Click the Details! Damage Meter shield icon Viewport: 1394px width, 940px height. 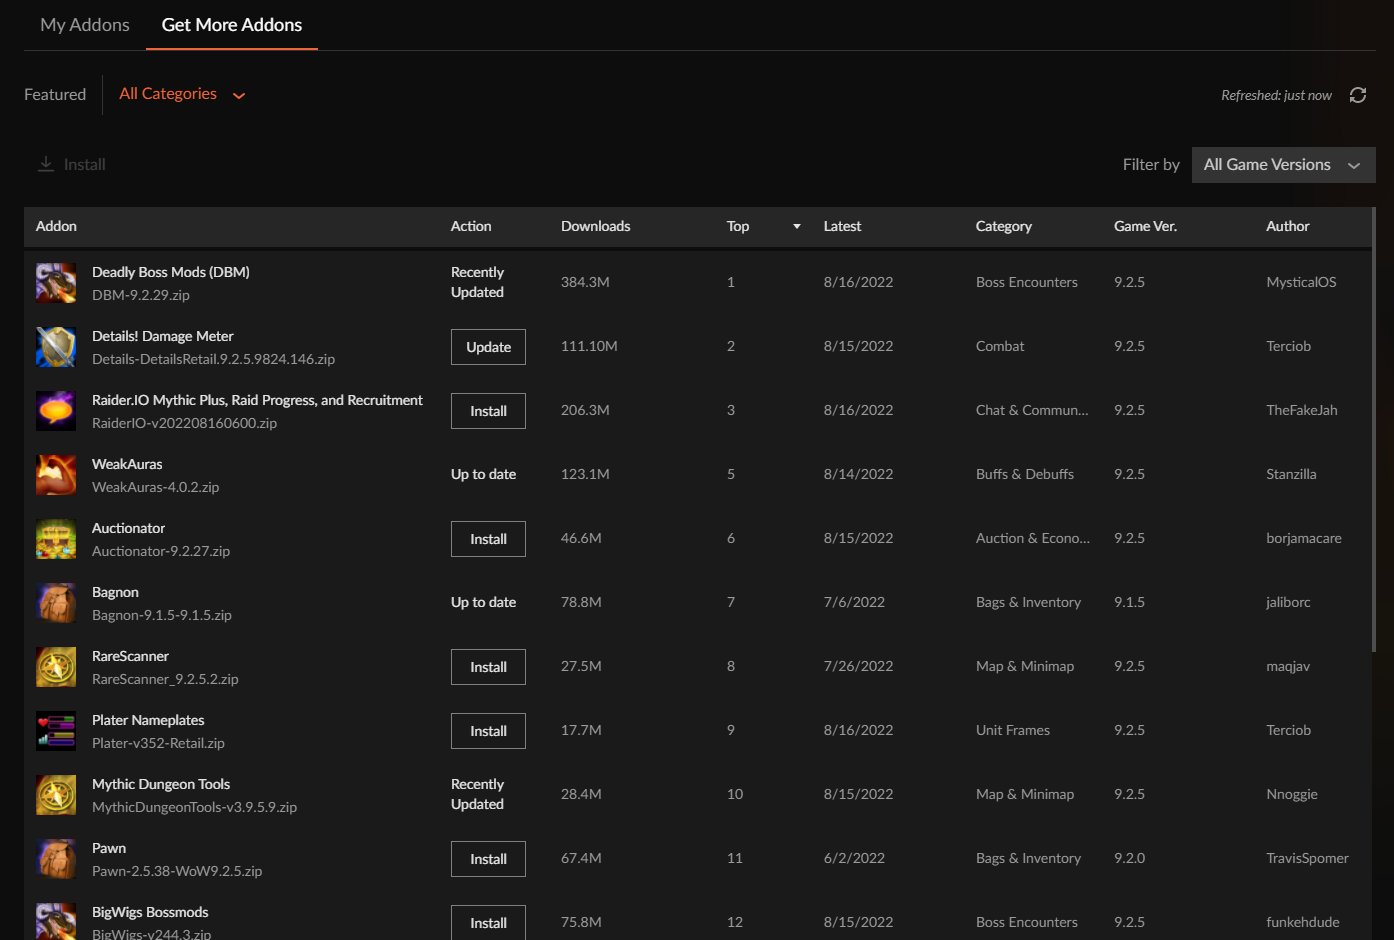[x=55, y=346]
